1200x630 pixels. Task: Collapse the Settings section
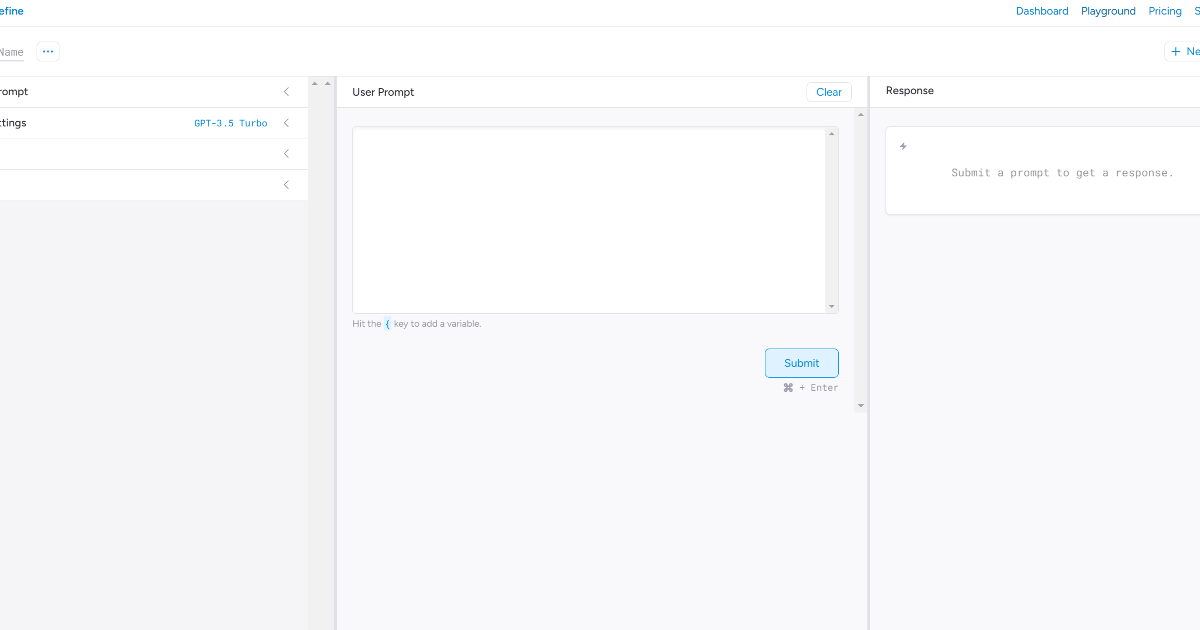286,122
